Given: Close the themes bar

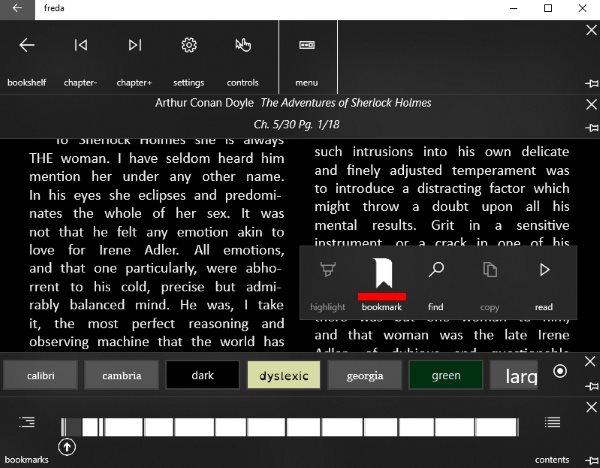Looking at the screenshot, I should [590, 361].
